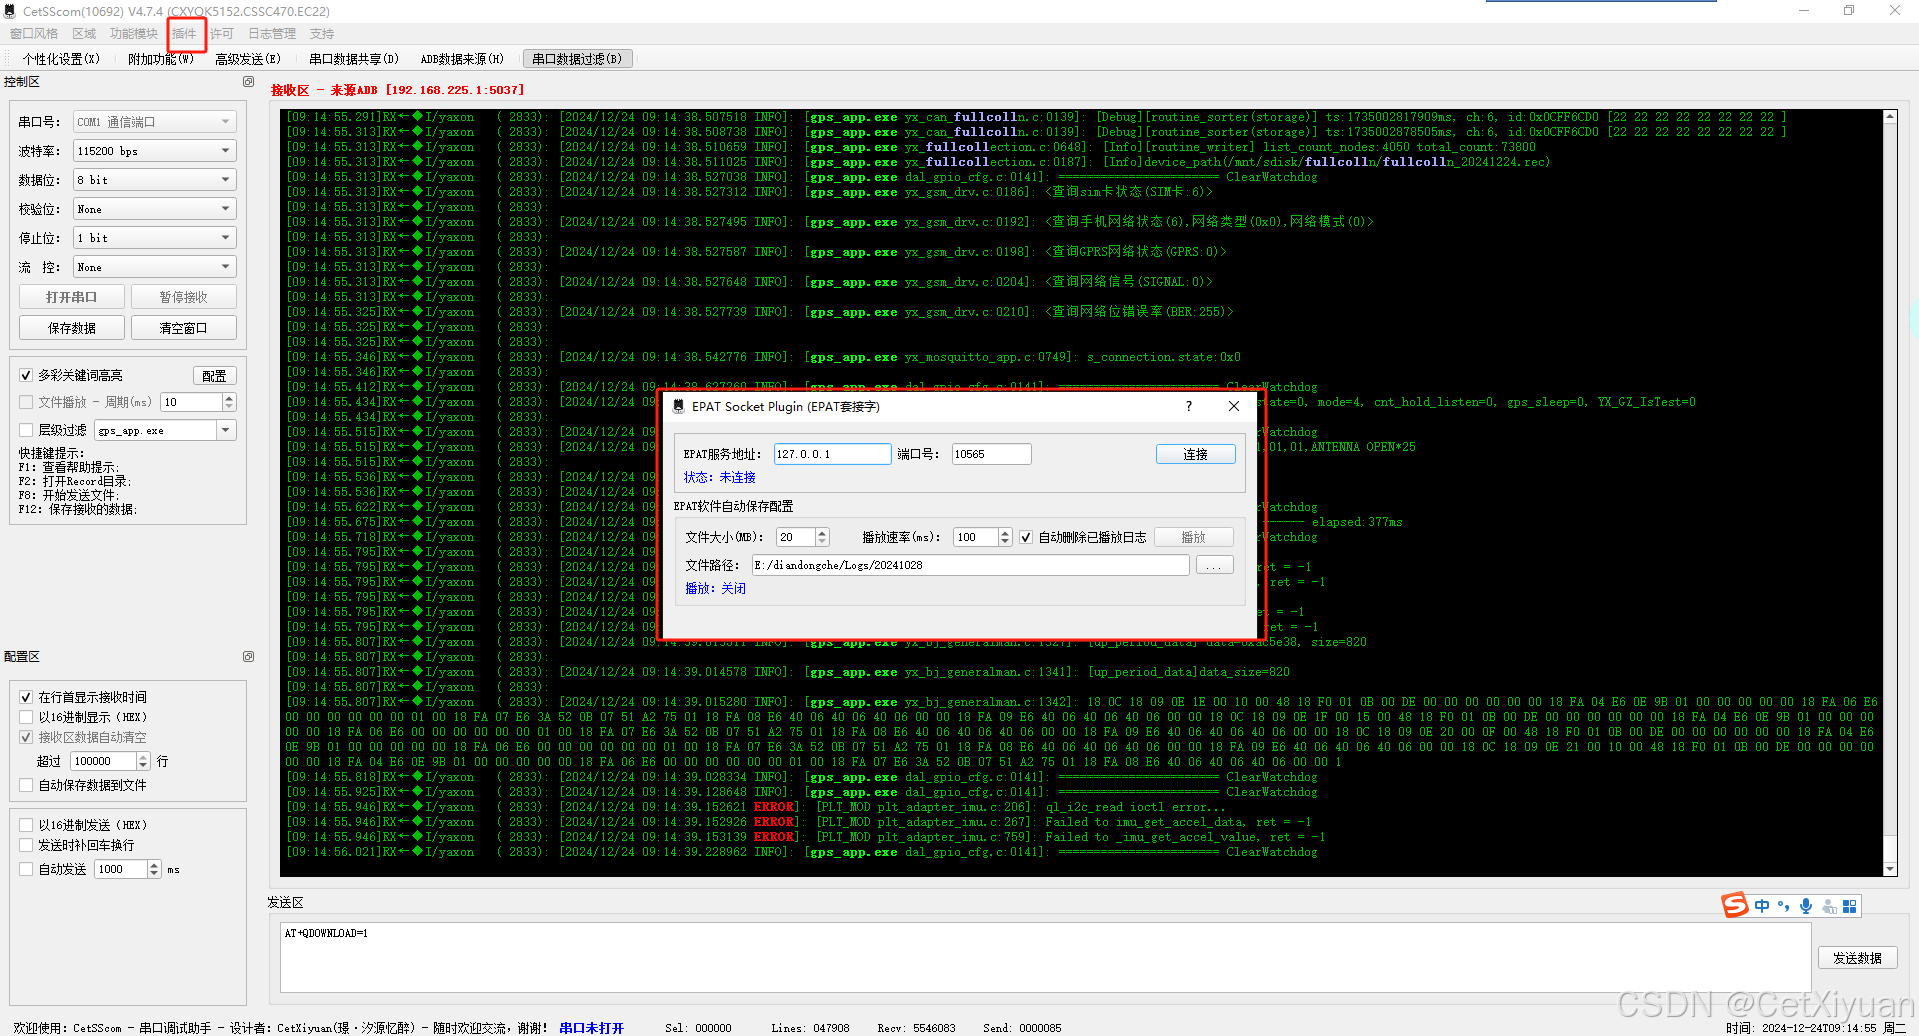This screenshot has width=1919, height=1036.
Task: Adjust the 自动发送 1000 ms spinner
Action: click(154, 869)
